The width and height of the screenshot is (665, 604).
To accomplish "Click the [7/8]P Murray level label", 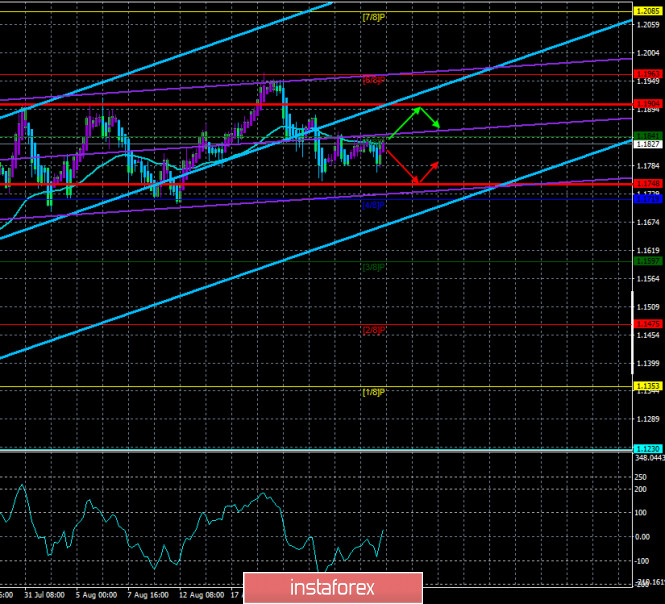I will tap(374, 17).
